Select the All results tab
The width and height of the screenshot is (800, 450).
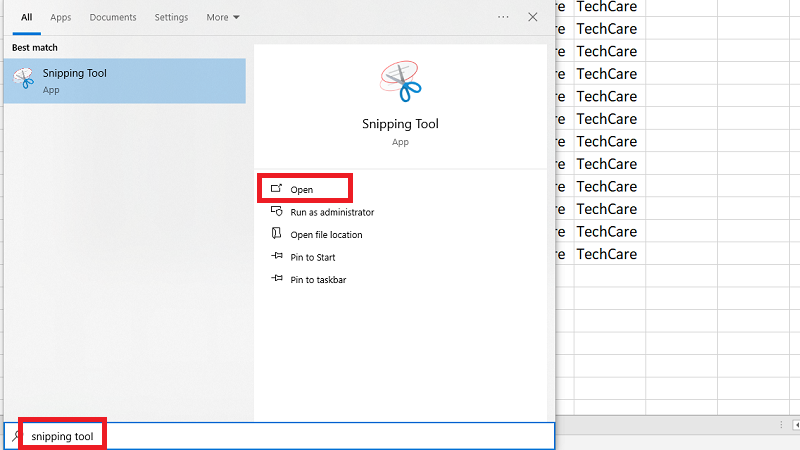click(x=26, y=18)
